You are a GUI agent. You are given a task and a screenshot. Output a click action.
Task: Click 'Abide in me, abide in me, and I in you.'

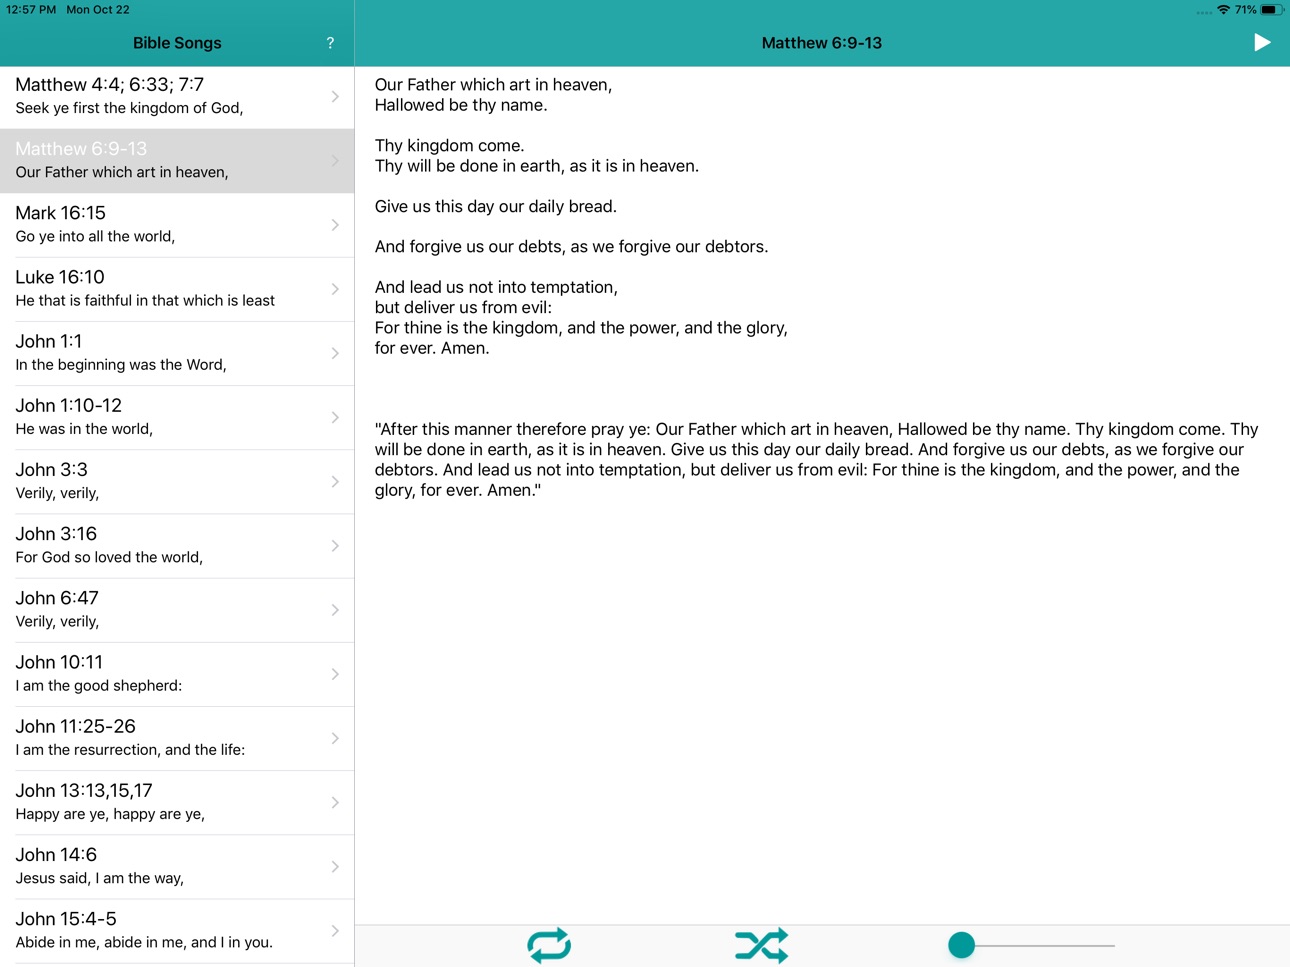(144, 942)
